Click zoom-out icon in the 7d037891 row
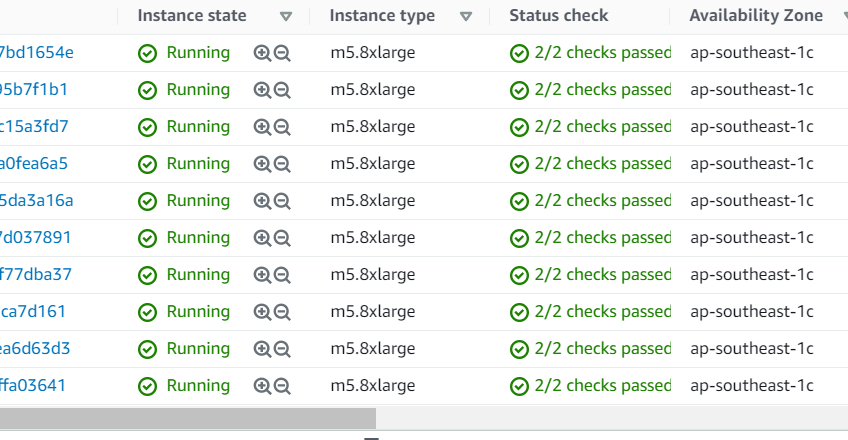 coord(282,238)
